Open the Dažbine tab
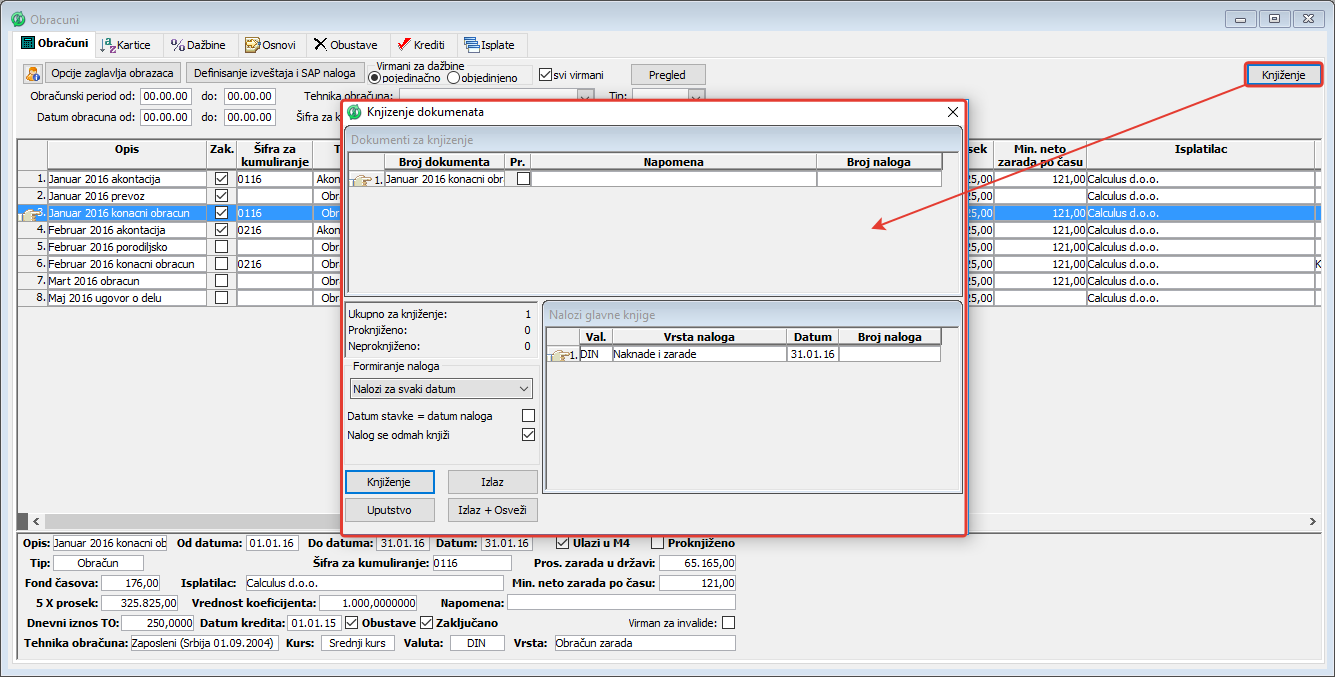Viewport: 1335px width, 677px height. 198,45
